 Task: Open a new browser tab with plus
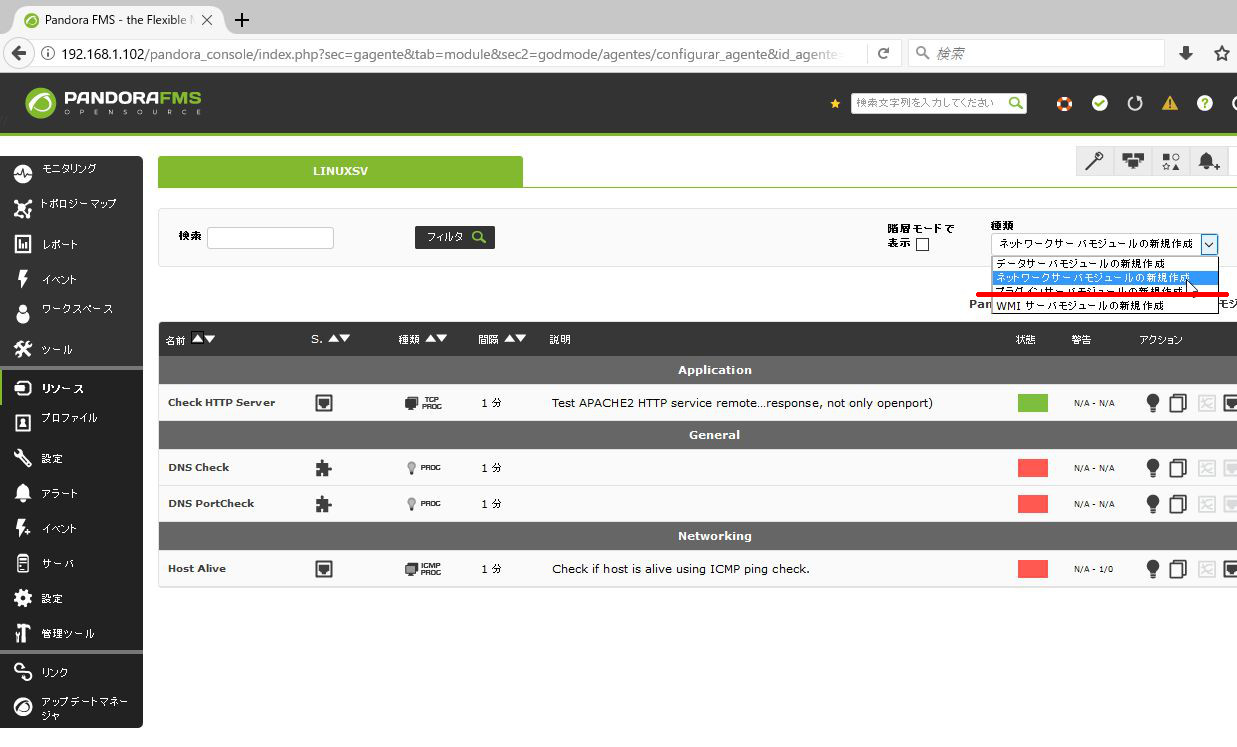click(x=241, y=20)
